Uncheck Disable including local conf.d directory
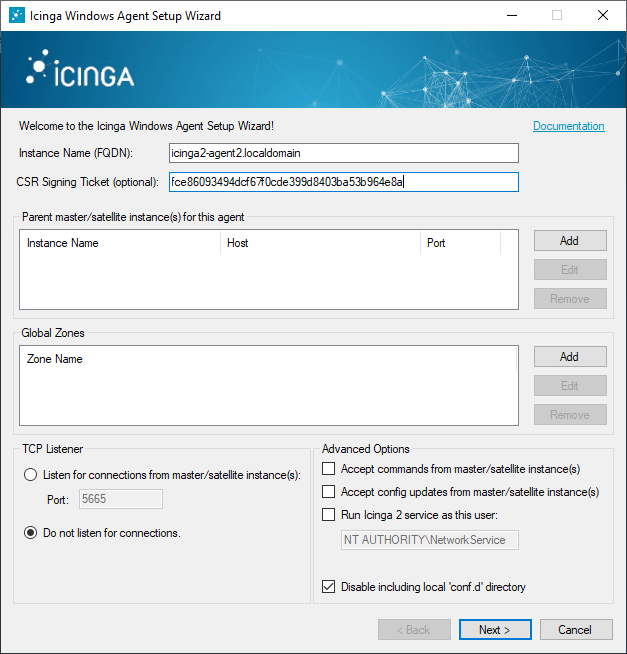The width and height of the screenshot is (627, 654). (x=328, y=587)
